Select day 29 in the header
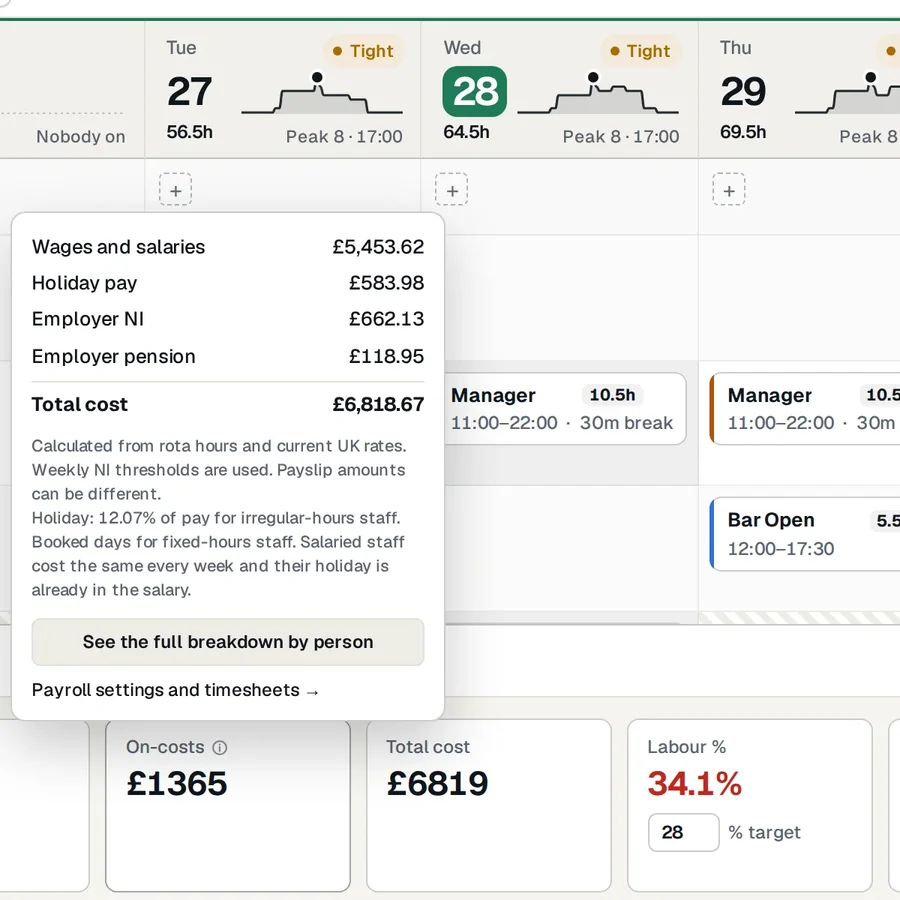This screenshot has height=900, width=900. pos(743,91)
